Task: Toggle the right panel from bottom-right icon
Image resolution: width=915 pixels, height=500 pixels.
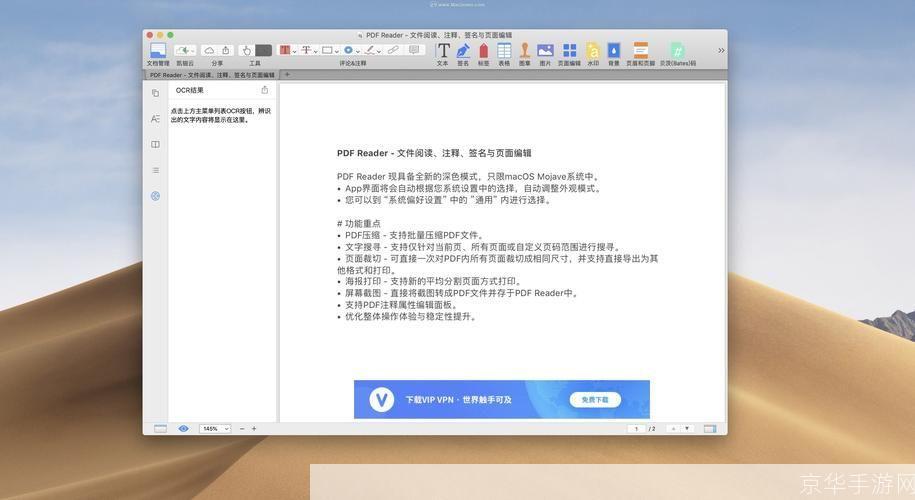Action: [710, 429]
